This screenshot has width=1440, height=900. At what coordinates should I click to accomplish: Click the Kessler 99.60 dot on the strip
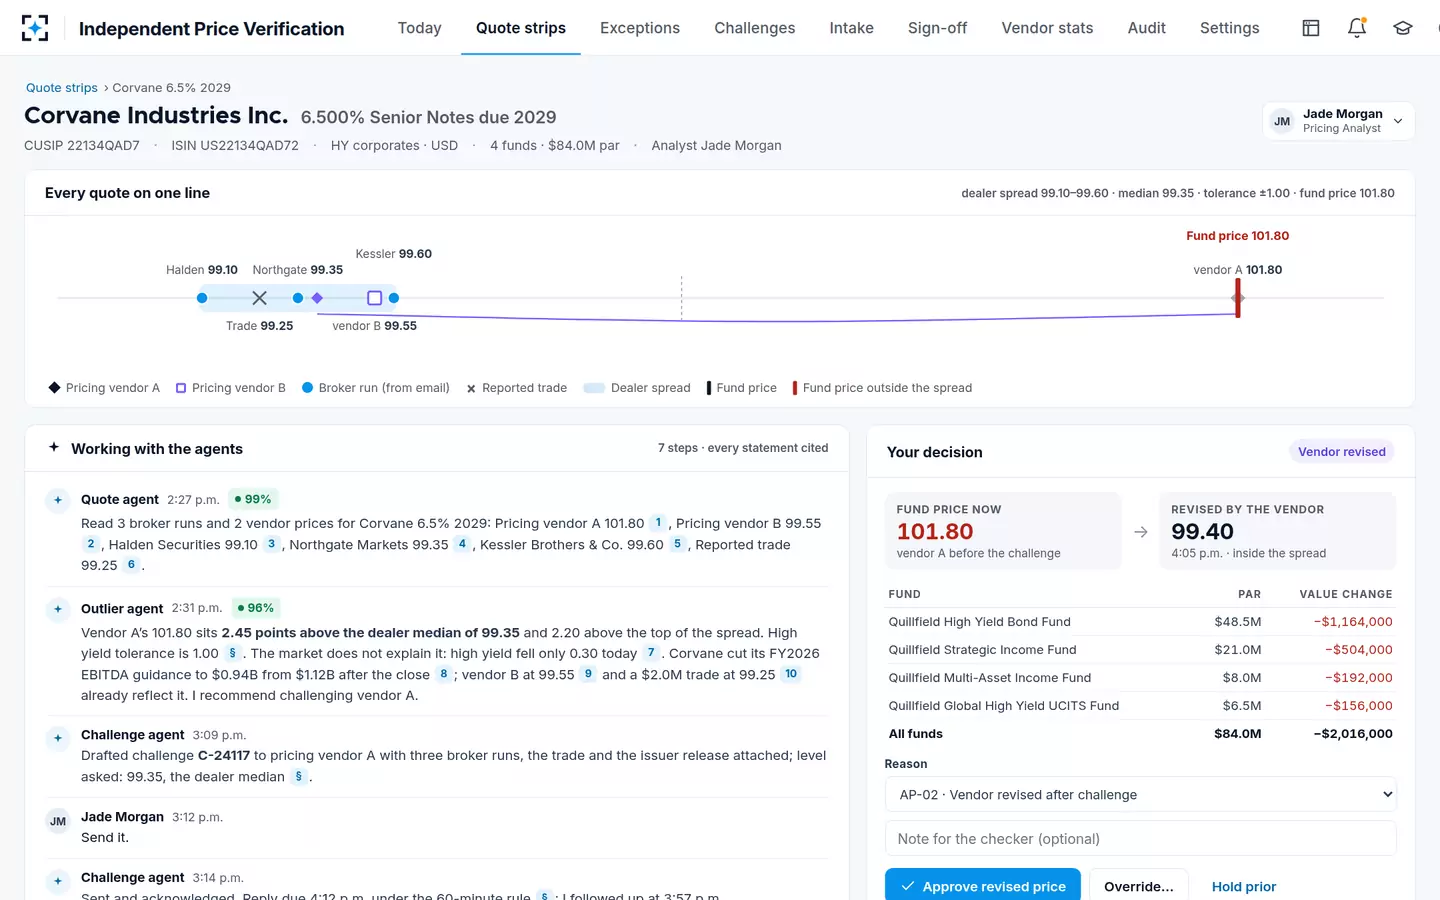point(394,298)
